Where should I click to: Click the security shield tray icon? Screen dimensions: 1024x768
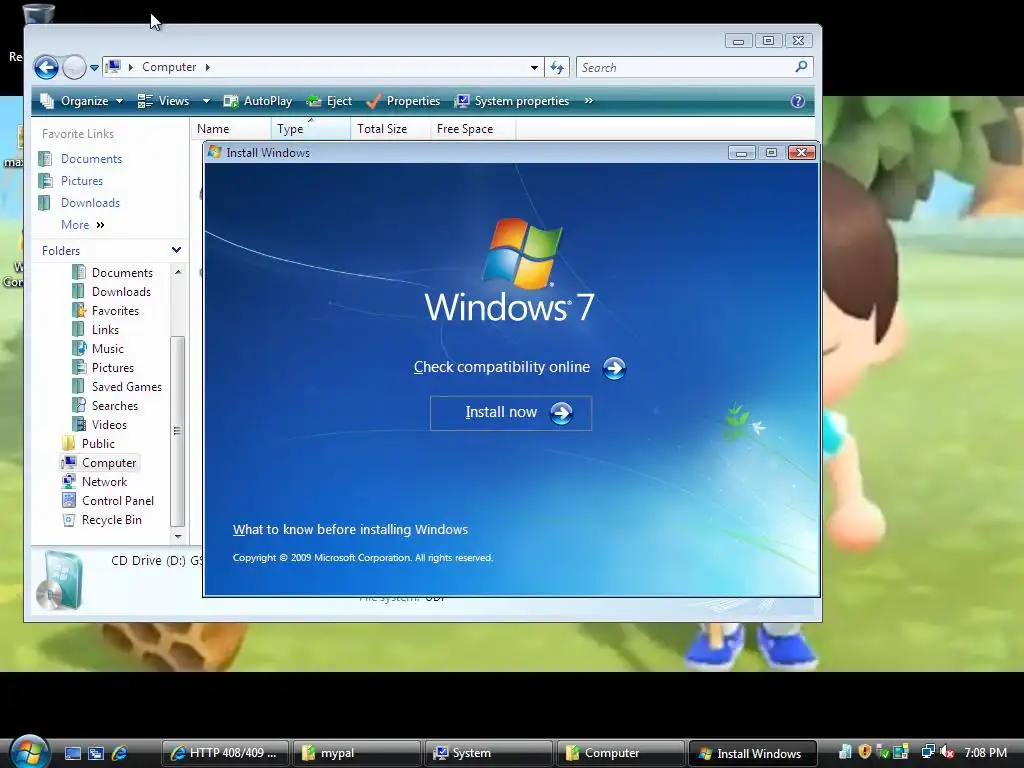click(865, 752)
